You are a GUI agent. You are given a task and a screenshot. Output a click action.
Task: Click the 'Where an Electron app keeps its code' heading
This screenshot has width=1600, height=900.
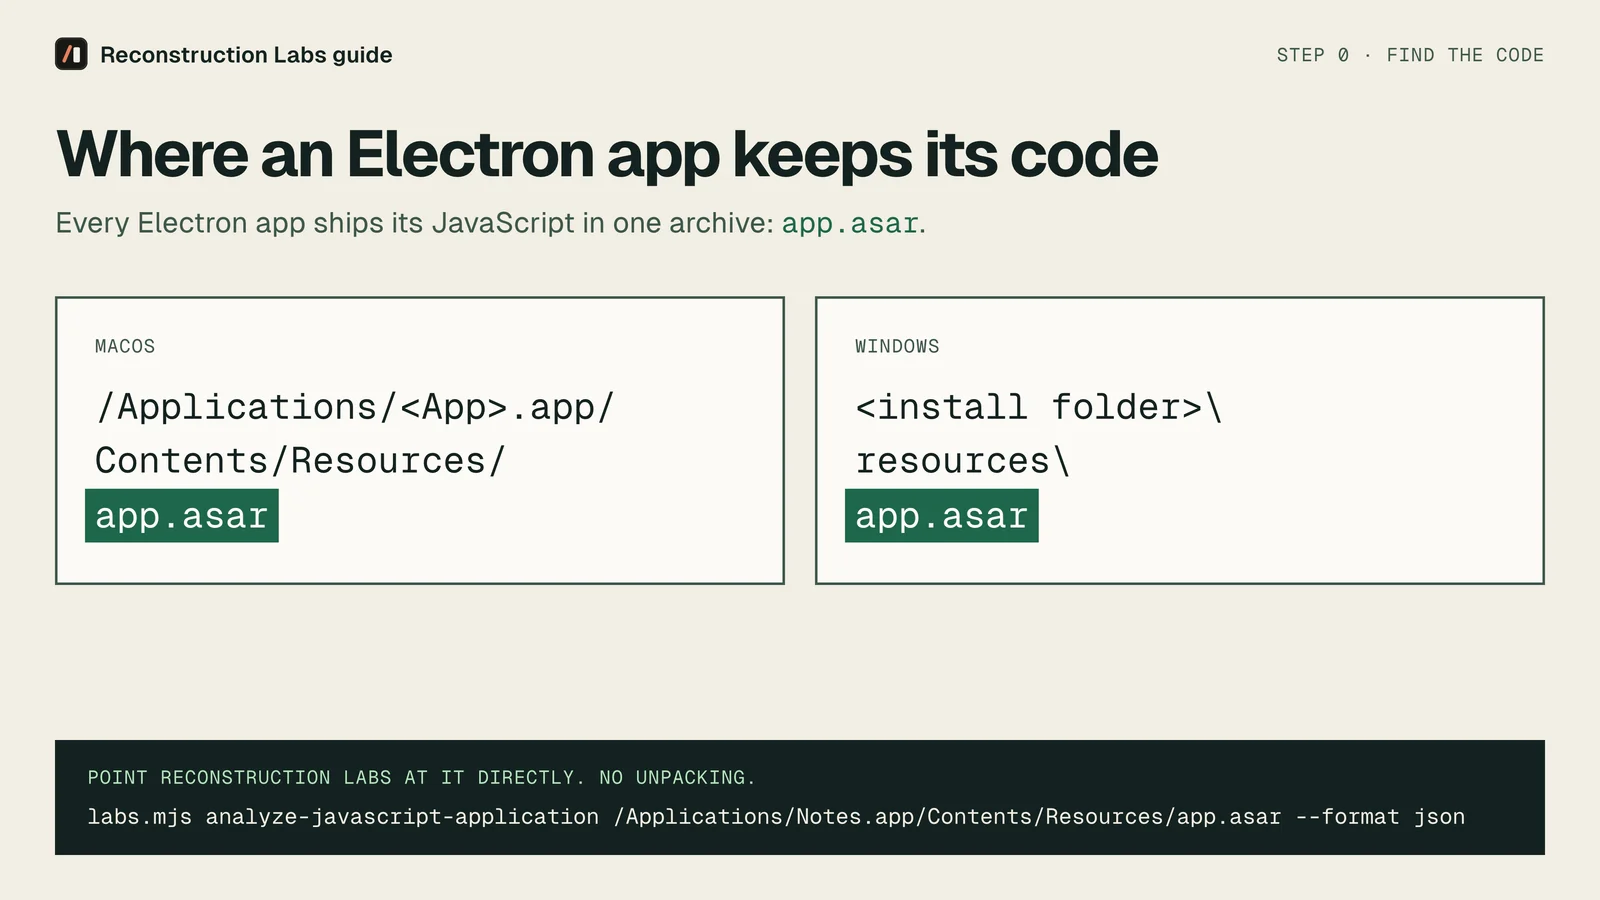[x=607, y=155]
